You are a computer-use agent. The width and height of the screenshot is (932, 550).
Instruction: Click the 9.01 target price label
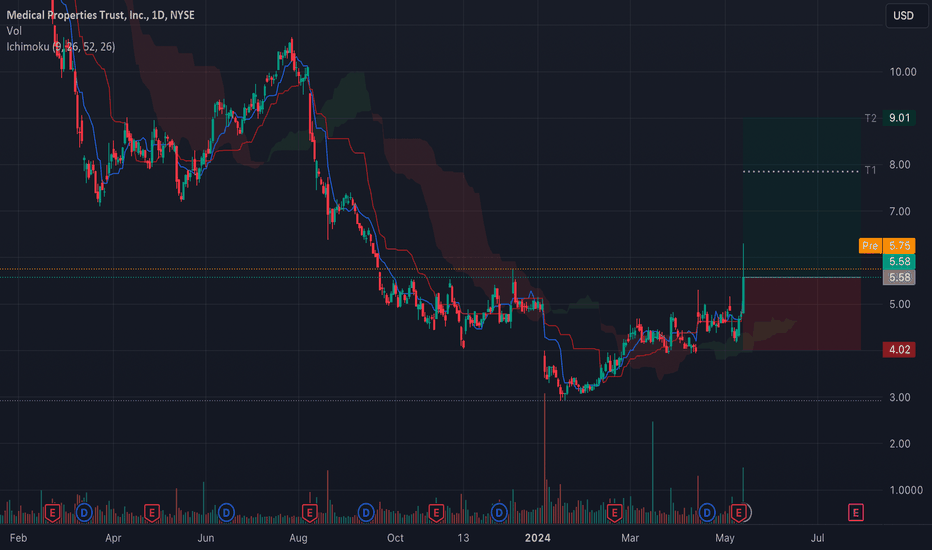pos(899,118)
